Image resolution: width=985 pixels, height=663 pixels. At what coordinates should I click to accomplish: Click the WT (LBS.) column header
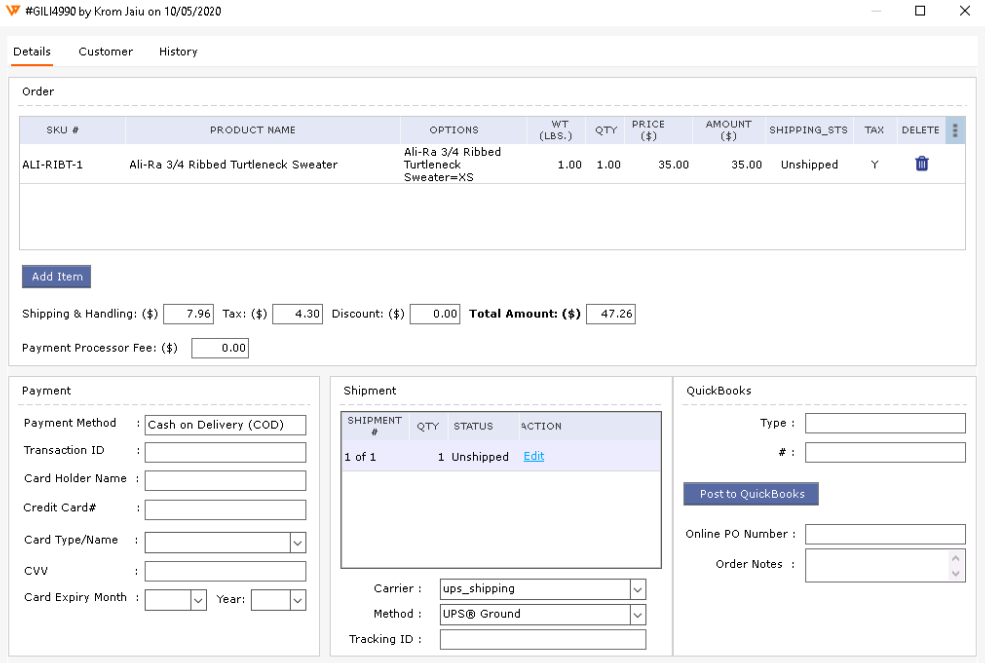point(556,130)
